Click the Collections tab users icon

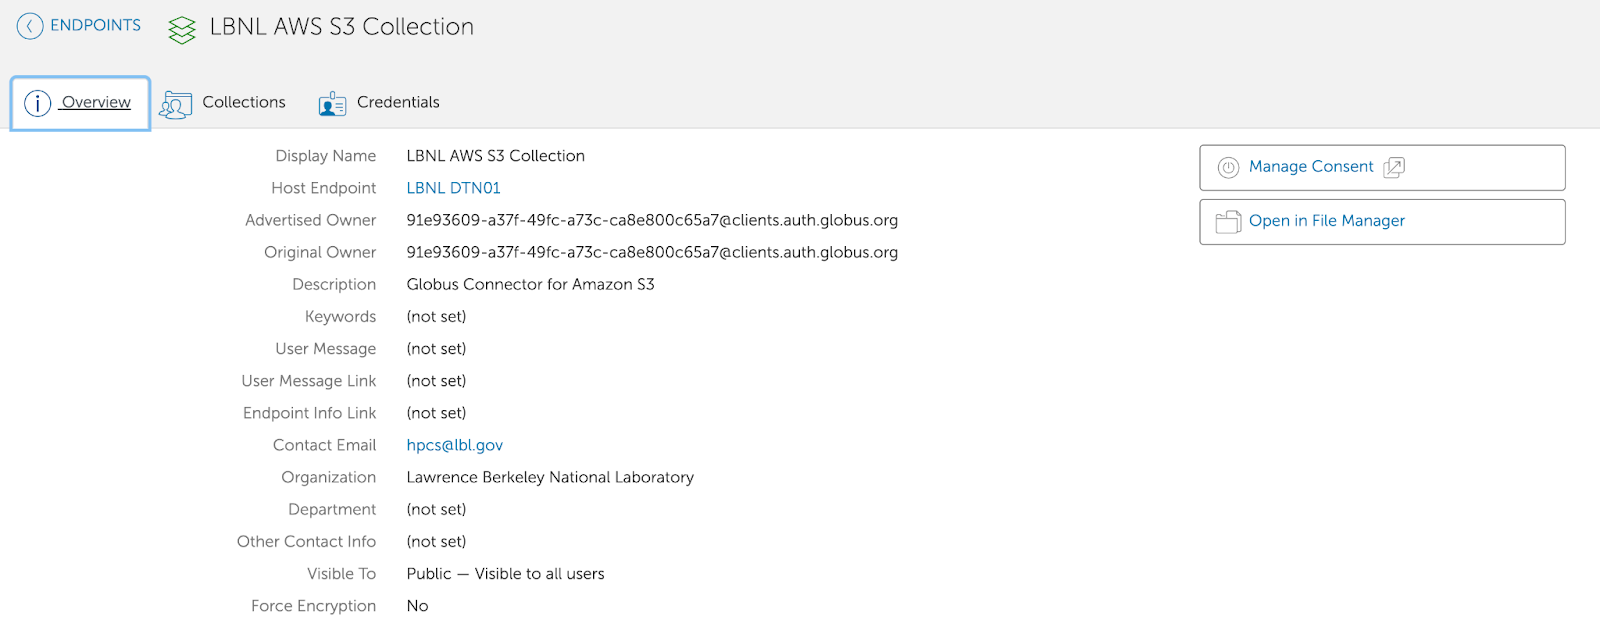tap(175, 104)
